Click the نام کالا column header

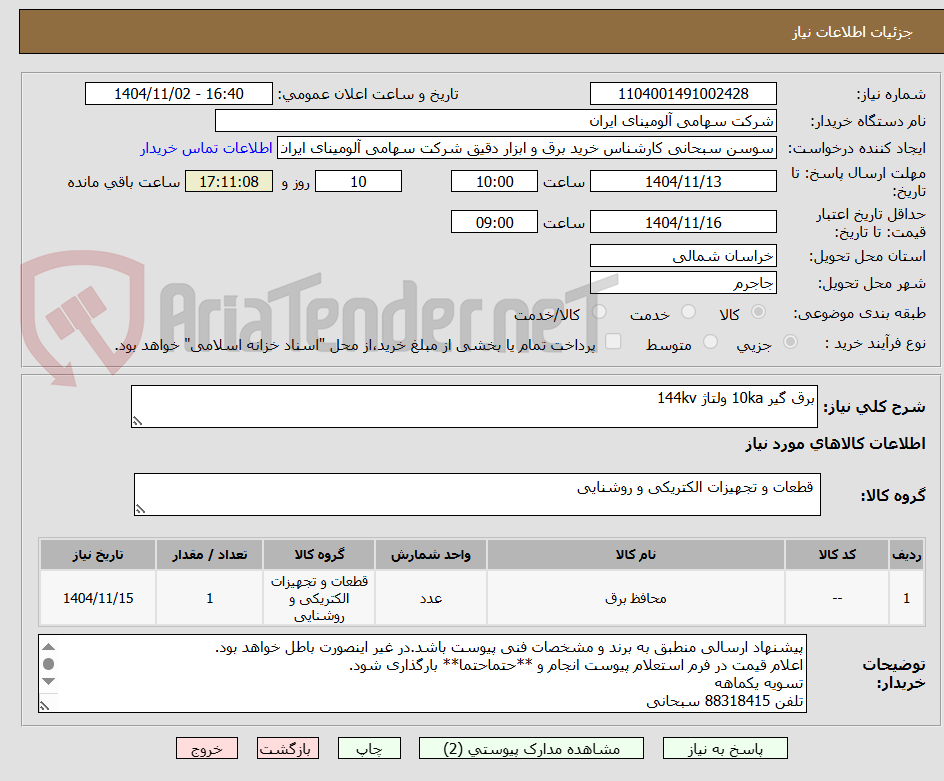[636, 555]
